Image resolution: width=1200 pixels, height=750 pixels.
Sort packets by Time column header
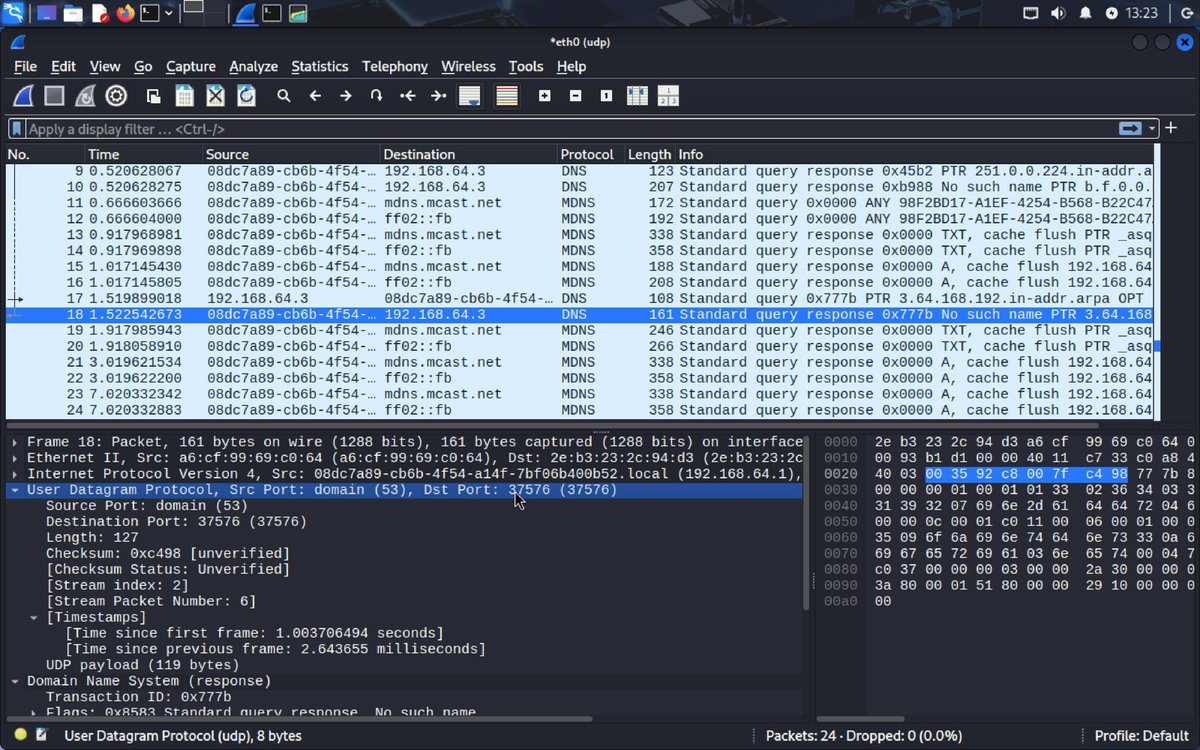tap(143, 154)
